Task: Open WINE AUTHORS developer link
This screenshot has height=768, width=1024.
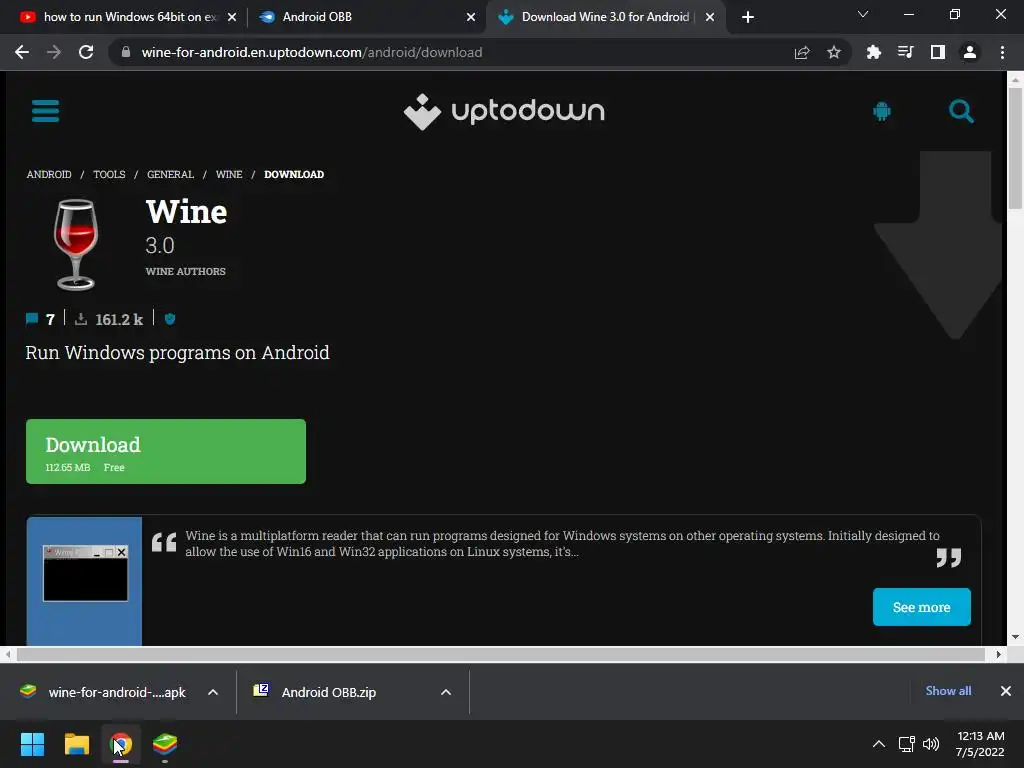Action: [185, 271]
